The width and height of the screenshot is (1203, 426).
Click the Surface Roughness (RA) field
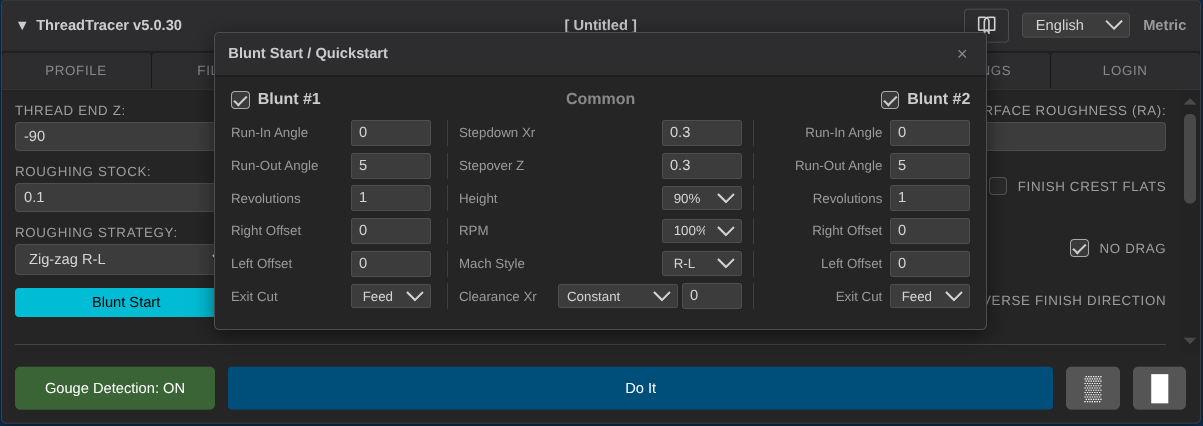coord(1076,136)
